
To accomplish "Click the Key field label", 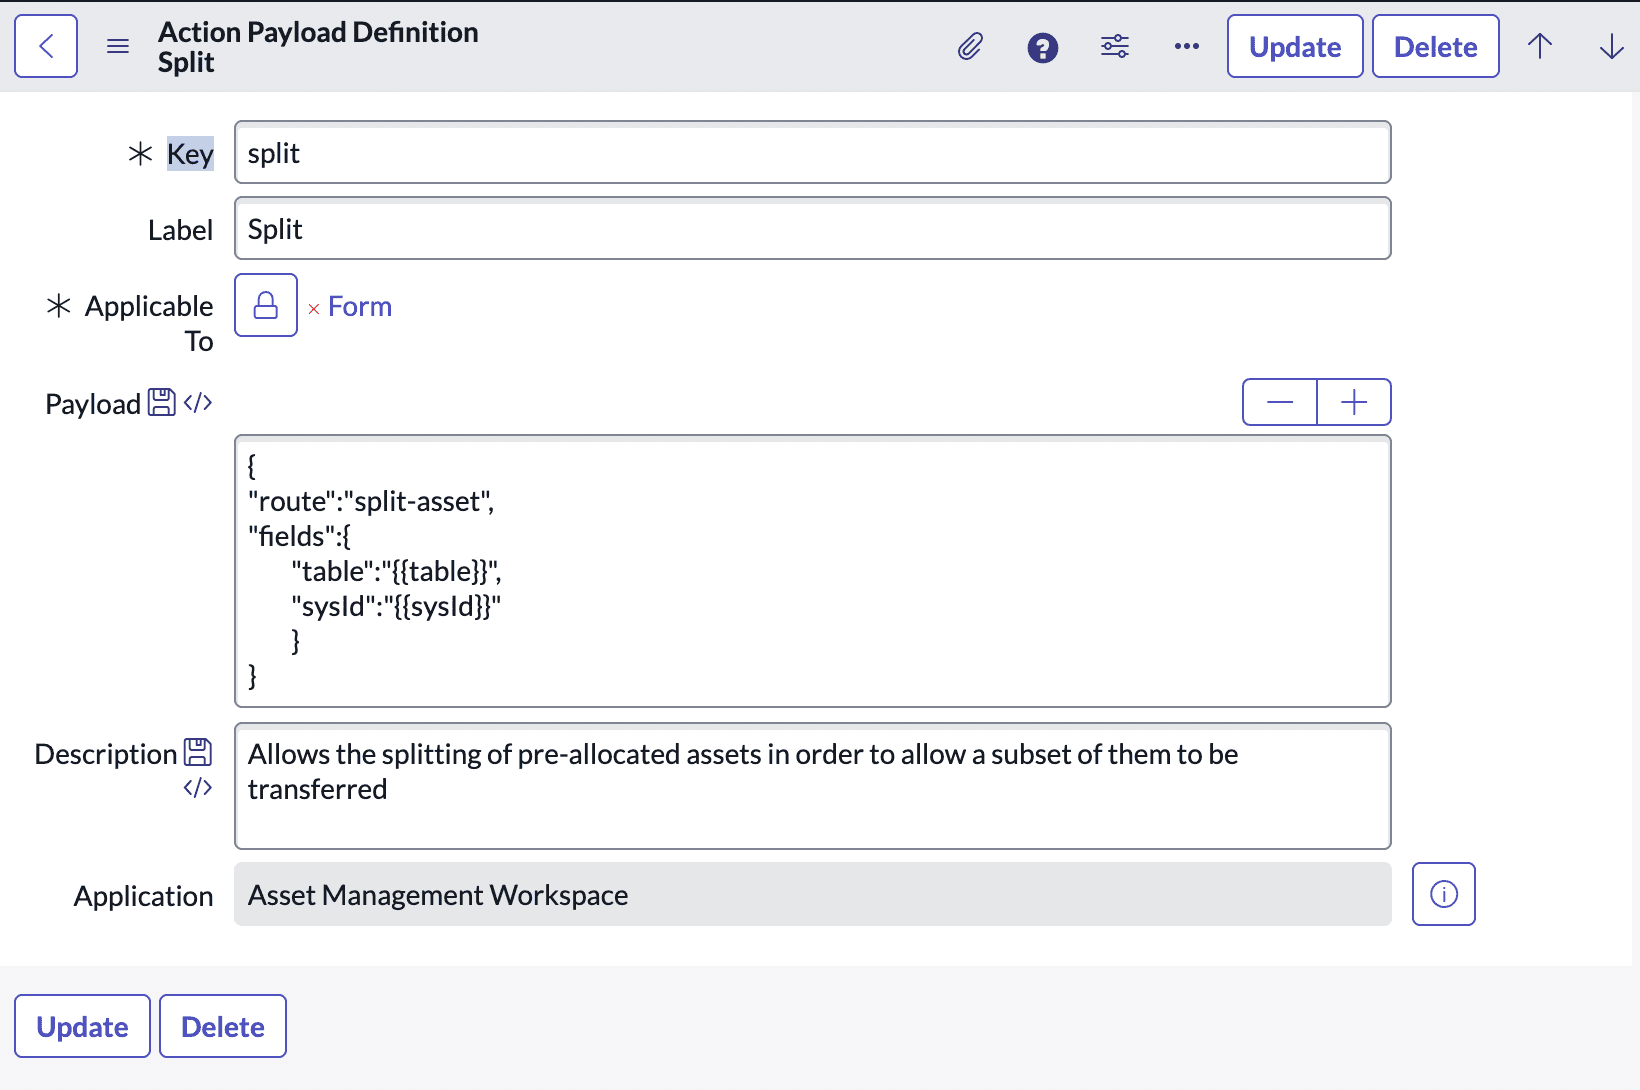I will pyautogui.click(x=190, y=153).
